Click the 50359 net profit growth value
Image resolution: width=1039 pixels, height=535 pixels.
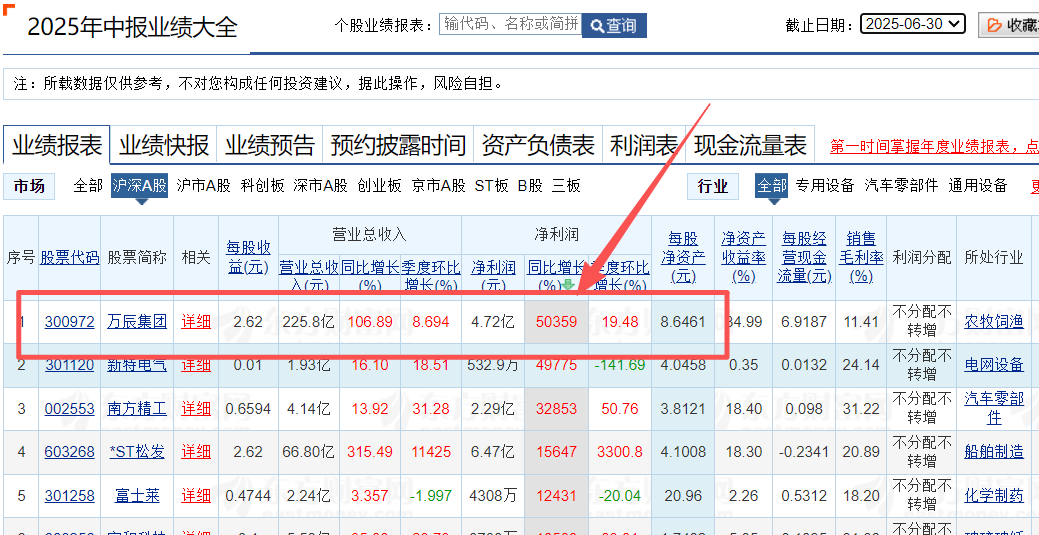[x=557, y=322]
